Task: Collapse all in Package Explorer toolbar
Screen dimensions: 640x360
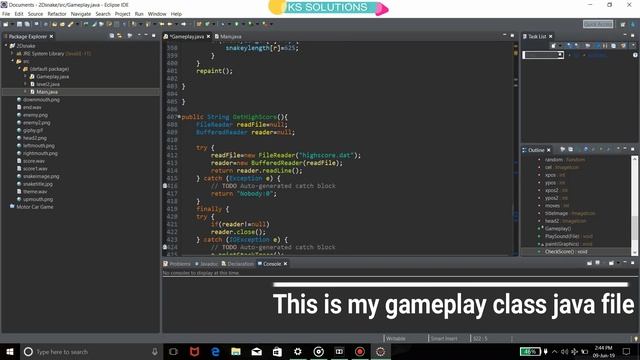Action: point(112,36)
